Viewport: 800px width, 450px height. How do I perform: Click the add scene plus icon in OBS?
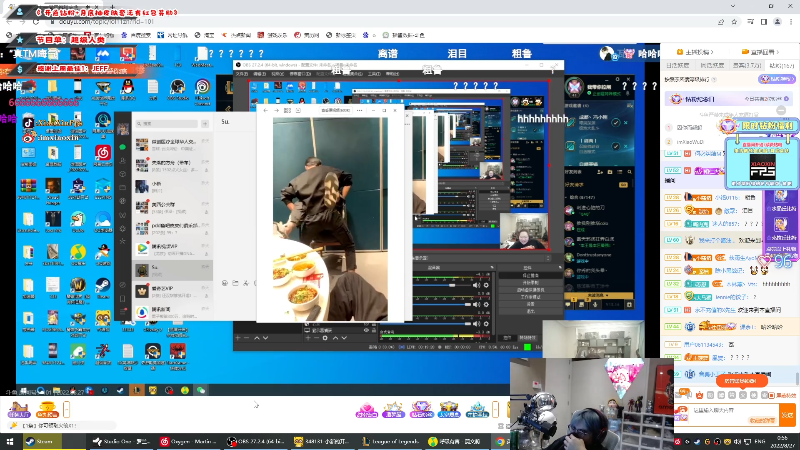(238, 338)
